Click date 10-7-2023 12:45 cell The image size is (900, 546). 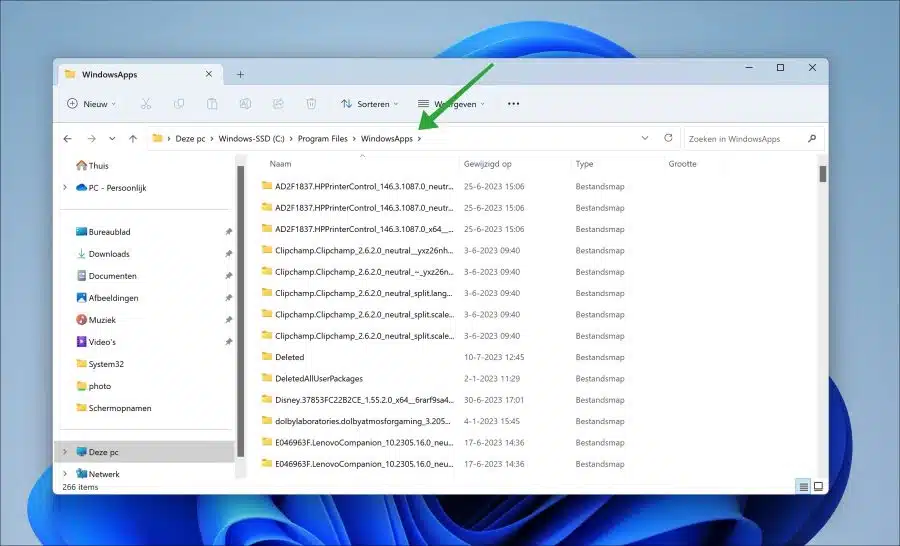(494, 357)
